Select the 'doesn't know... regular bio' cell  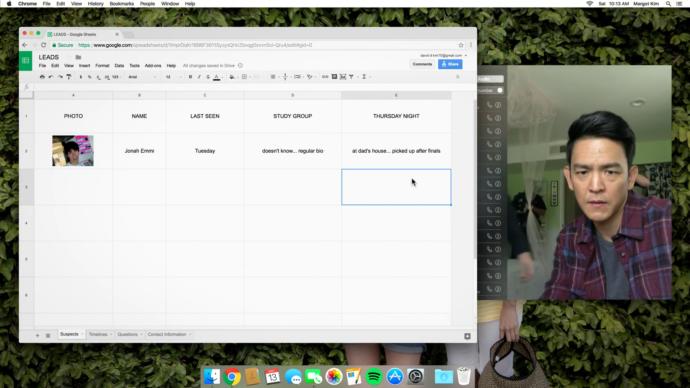click(x=293, y=151)
